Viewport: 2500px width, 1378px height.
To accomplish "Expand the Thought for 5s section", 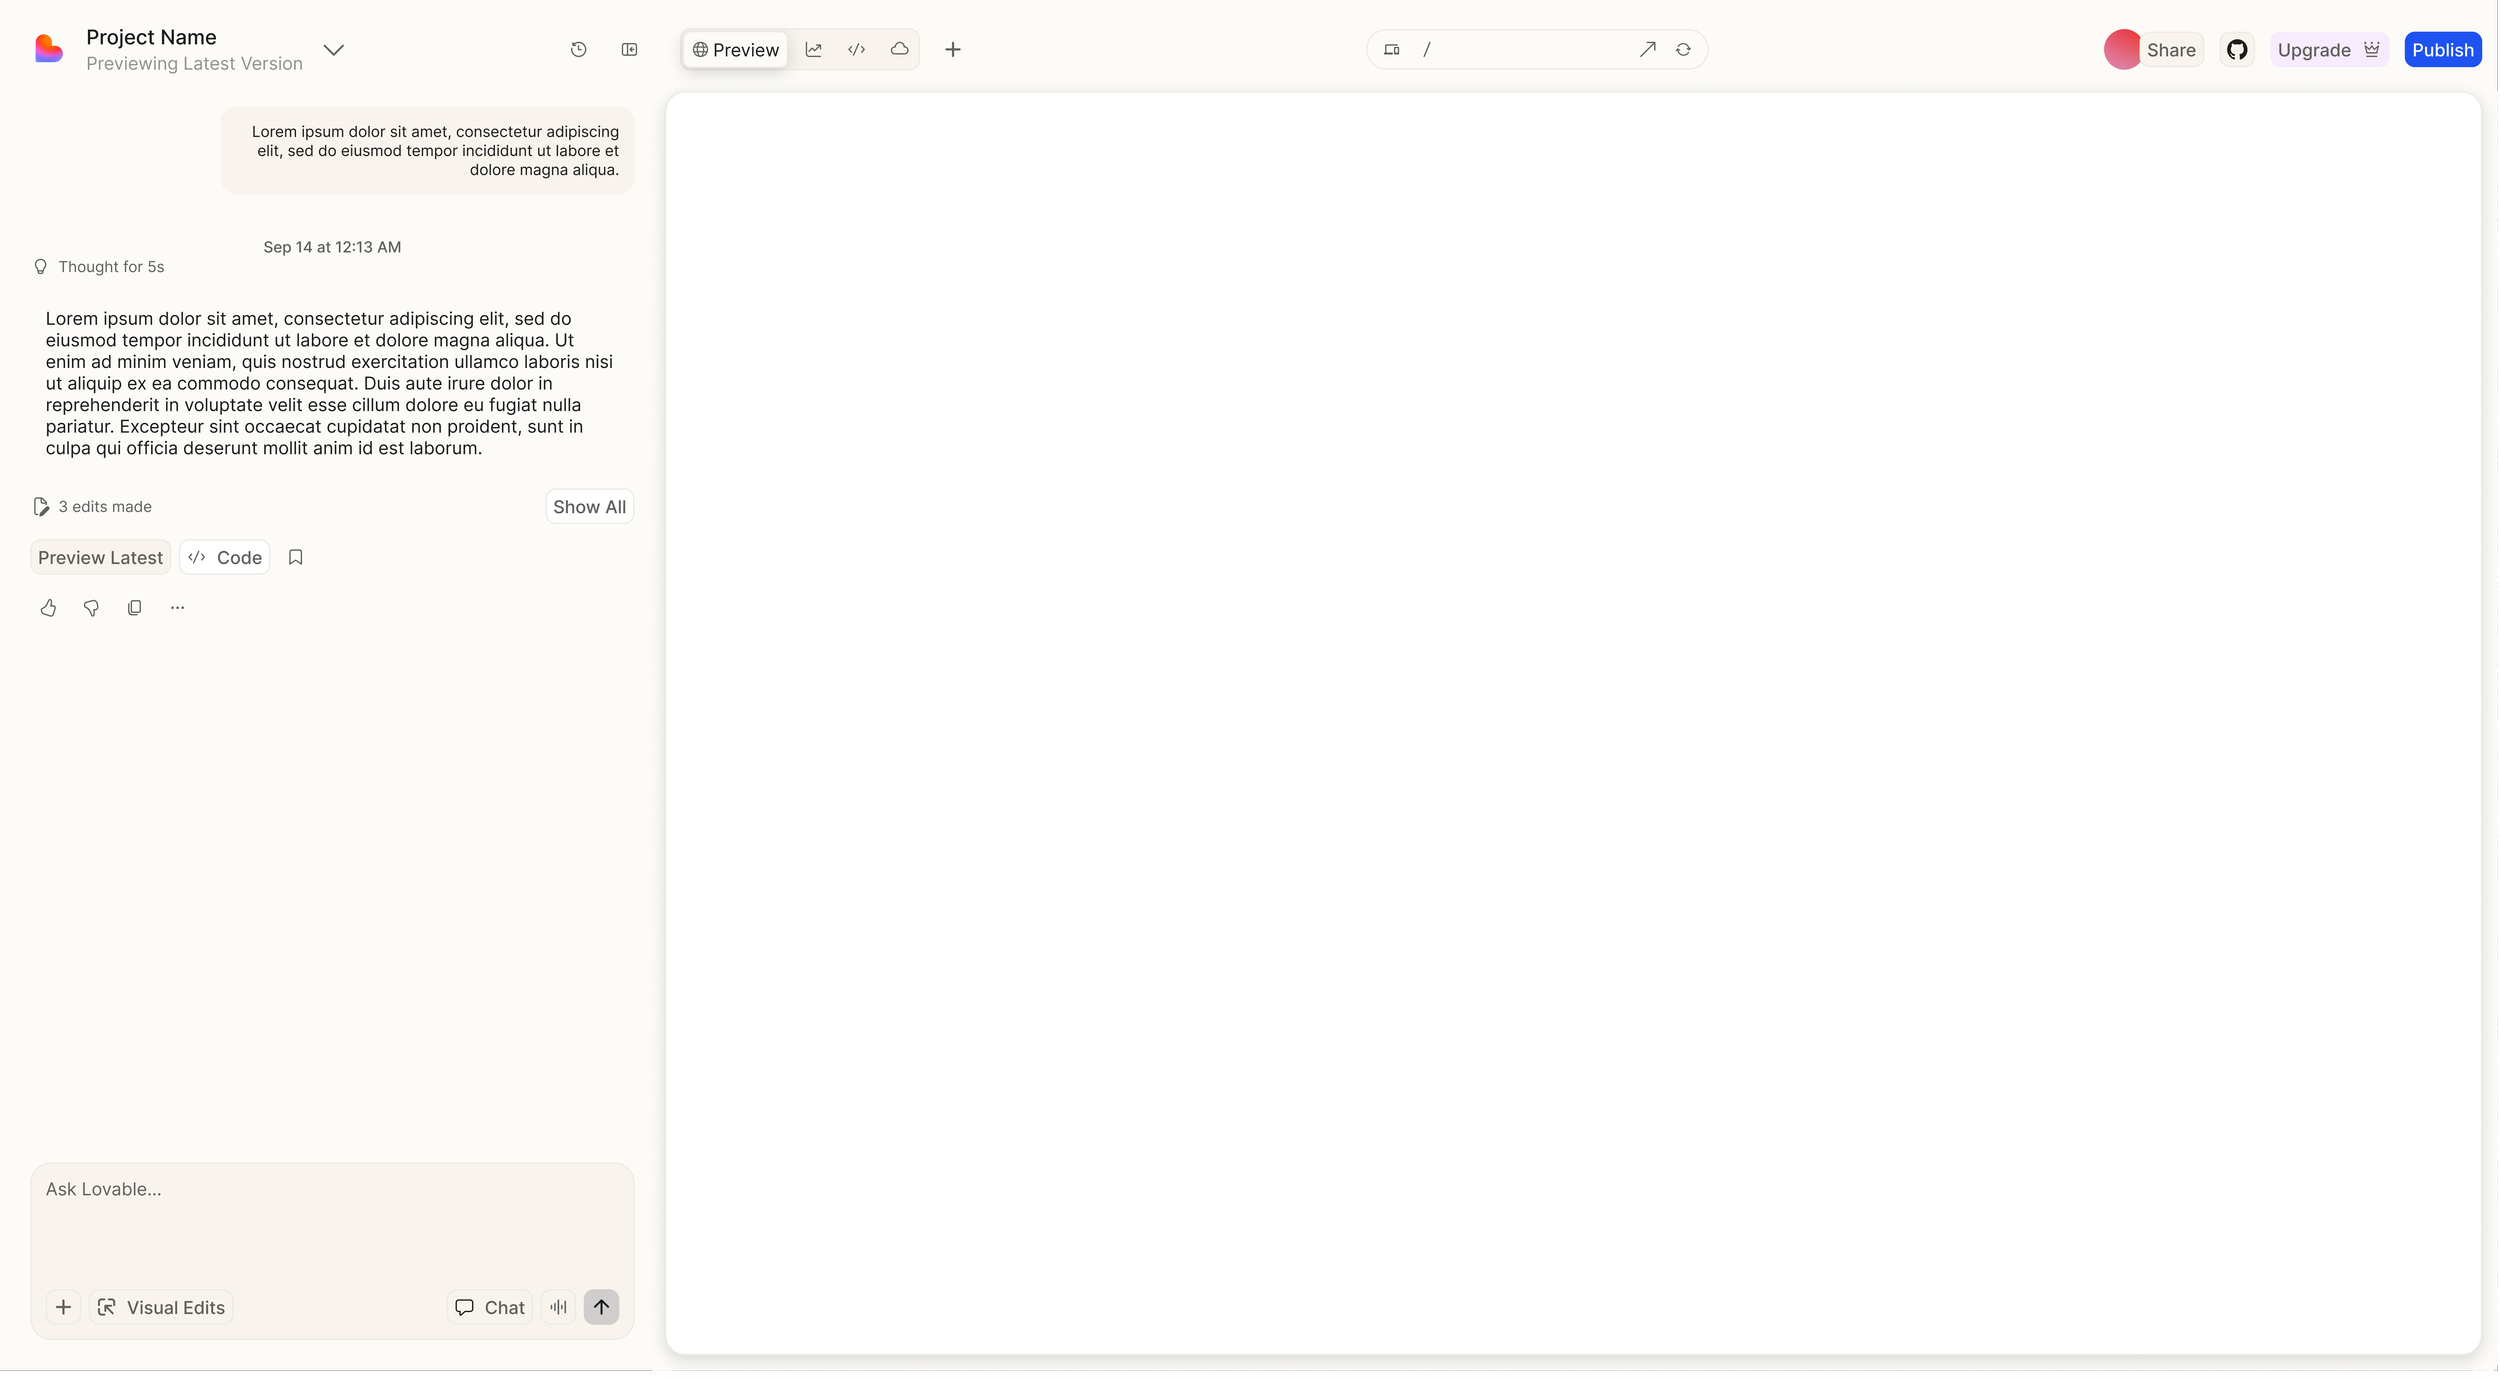I will pyautogui.click(x=110, y=267).
